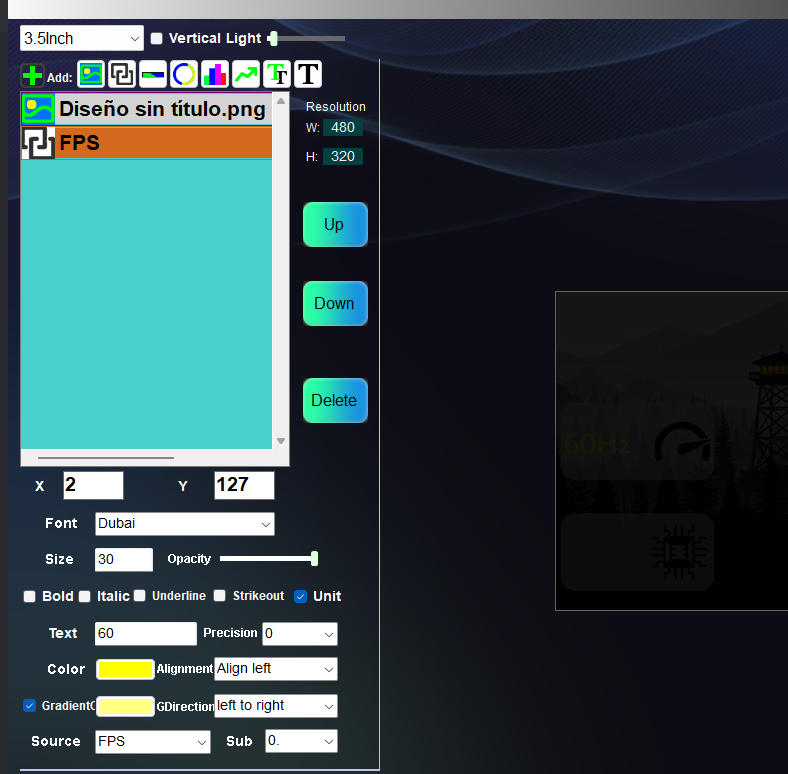Move the layer with the Up button
The height and width of the screenshot is (774, 788).
tap(334, 224)
